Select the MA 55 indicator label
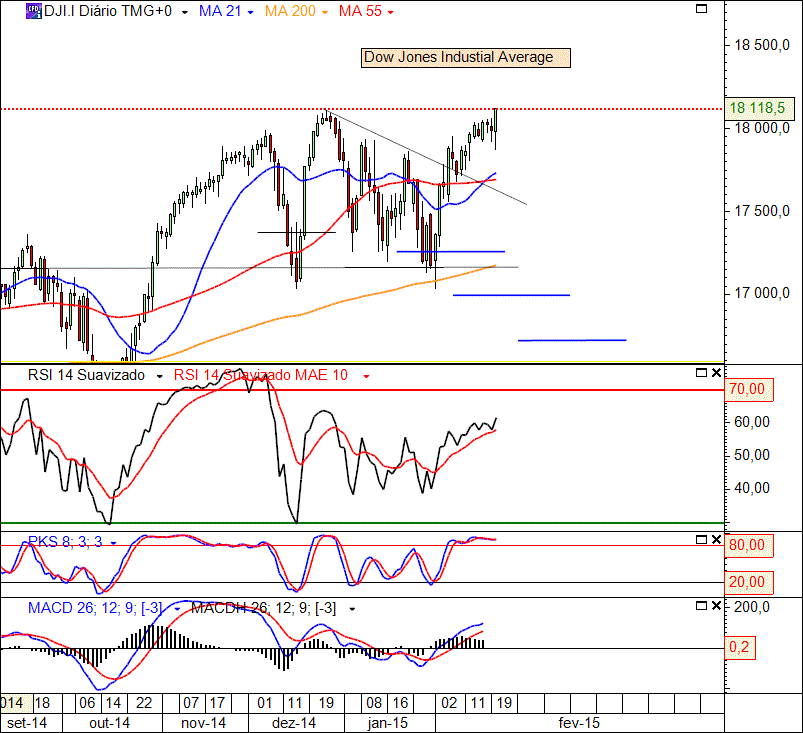 (x=360, y=11)
